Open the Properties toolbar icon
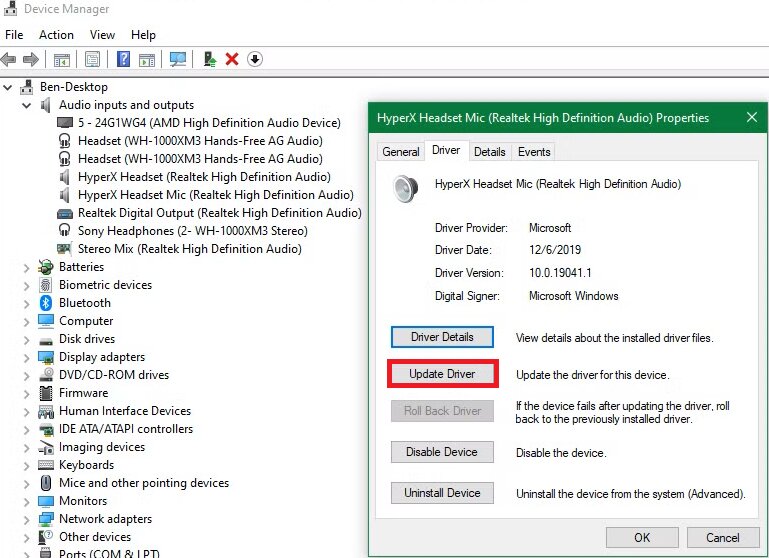 (92, 60)
